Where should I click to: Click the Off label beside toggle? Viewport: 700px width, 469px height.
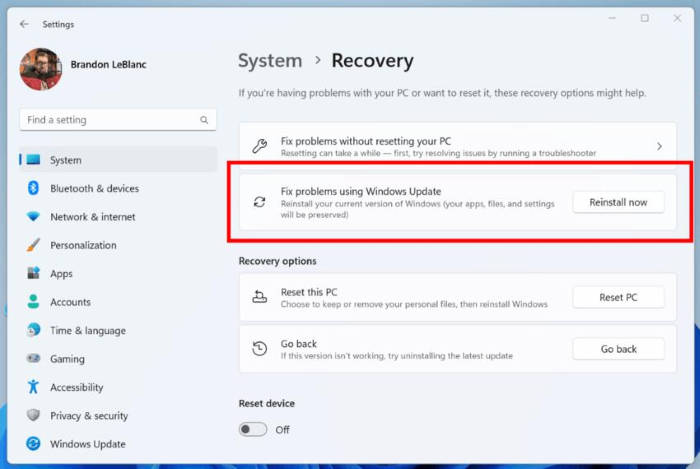pyautogui.click(x=282, y=430)
